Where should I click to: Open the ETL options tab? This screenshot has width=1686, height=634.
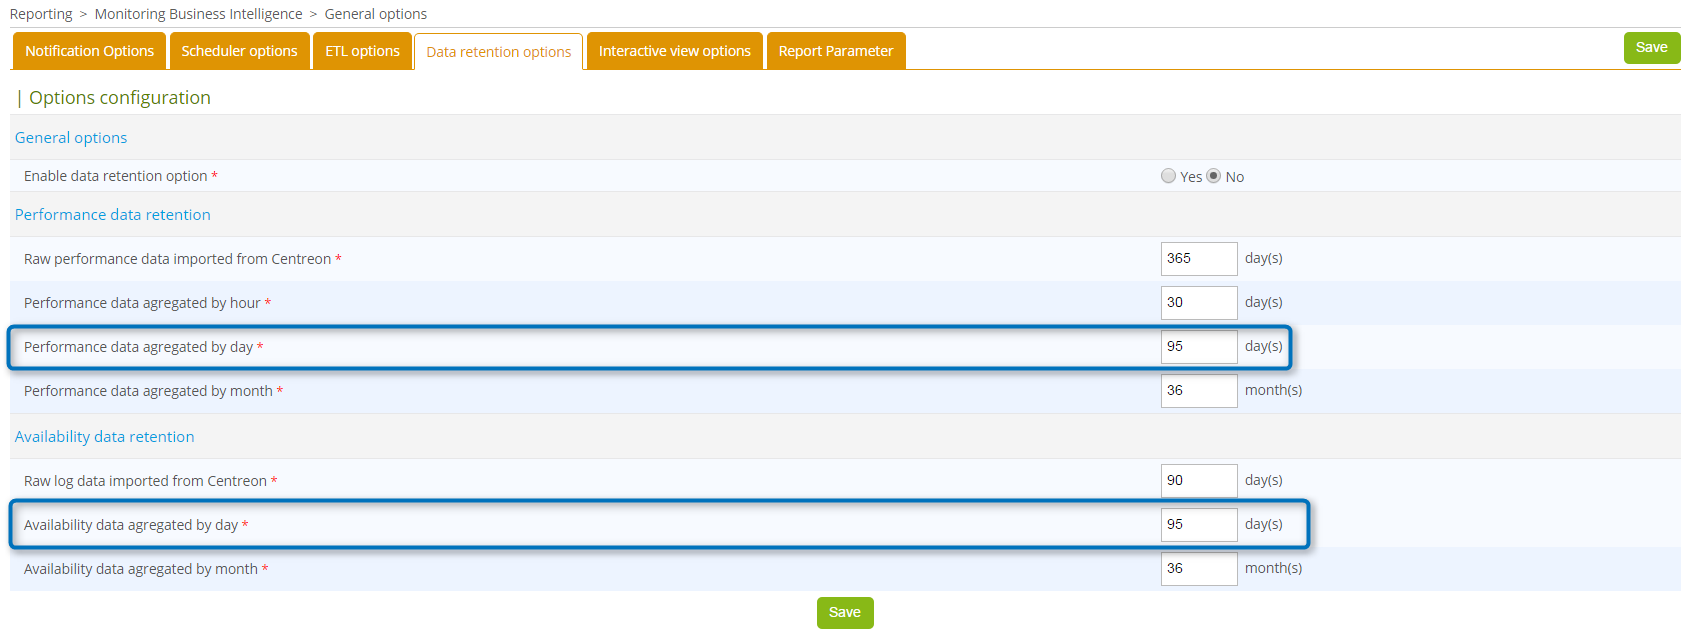tap(362, 51)
